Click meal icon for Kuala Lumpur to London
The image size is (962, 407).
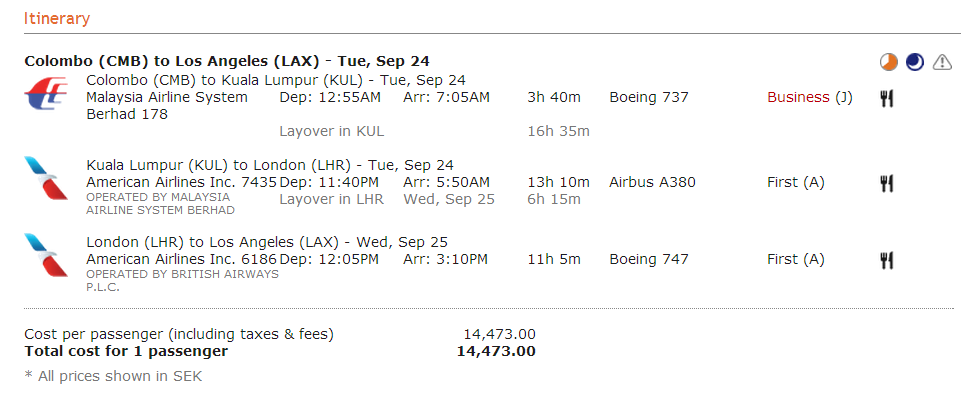pyautogui.click(x=886, y=183)
